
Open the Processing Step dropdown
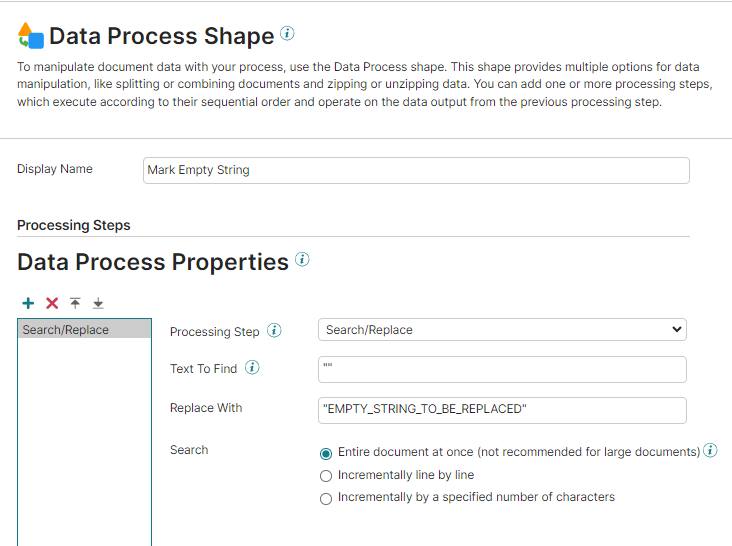(x=502, y=329)
